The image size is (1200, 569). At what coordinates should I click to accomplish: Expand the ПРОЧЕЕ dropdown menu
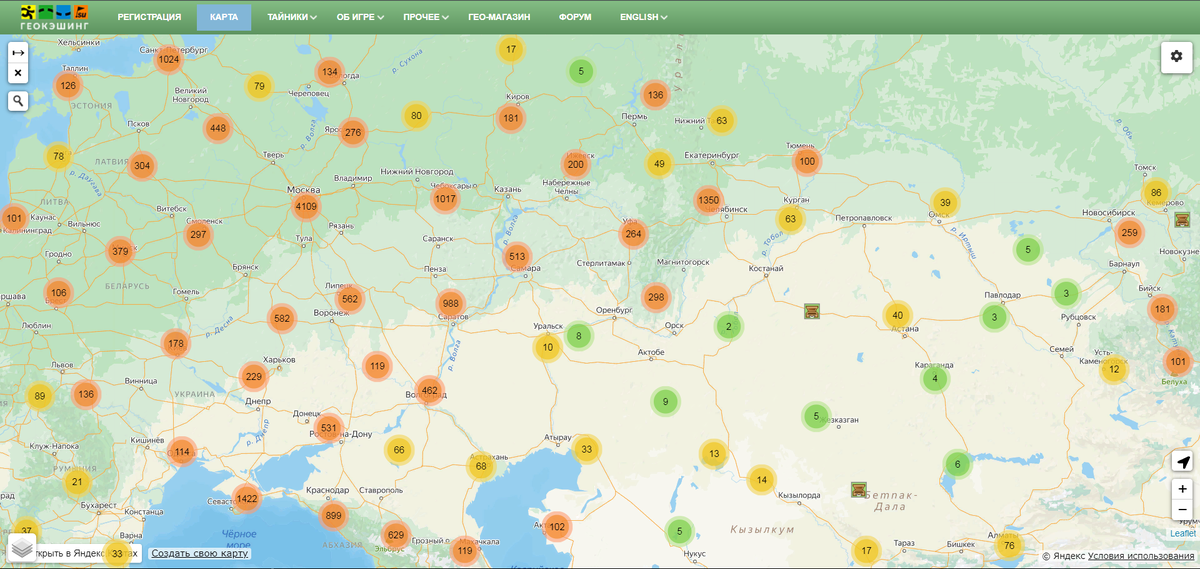tap(426, 17)
